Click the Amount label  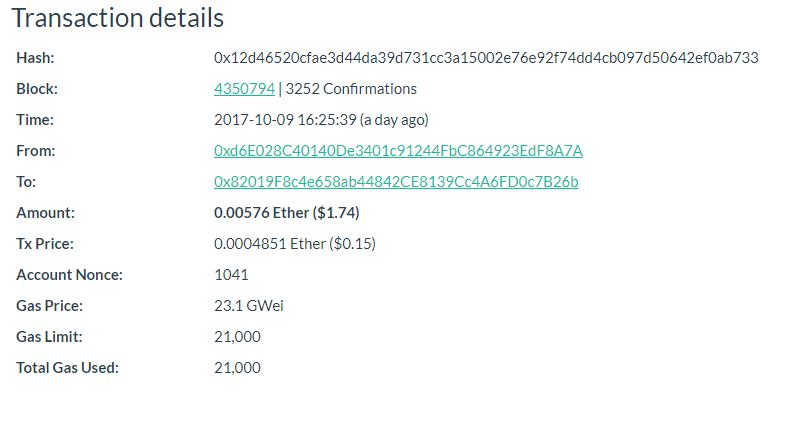click(x=45, y=213)
